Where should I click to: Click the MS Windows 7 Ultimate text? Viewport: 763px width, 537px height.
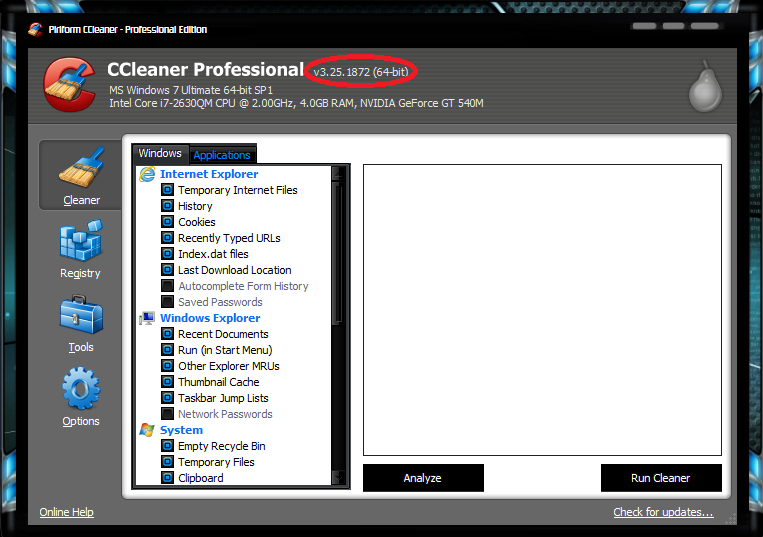pos(191,90)
